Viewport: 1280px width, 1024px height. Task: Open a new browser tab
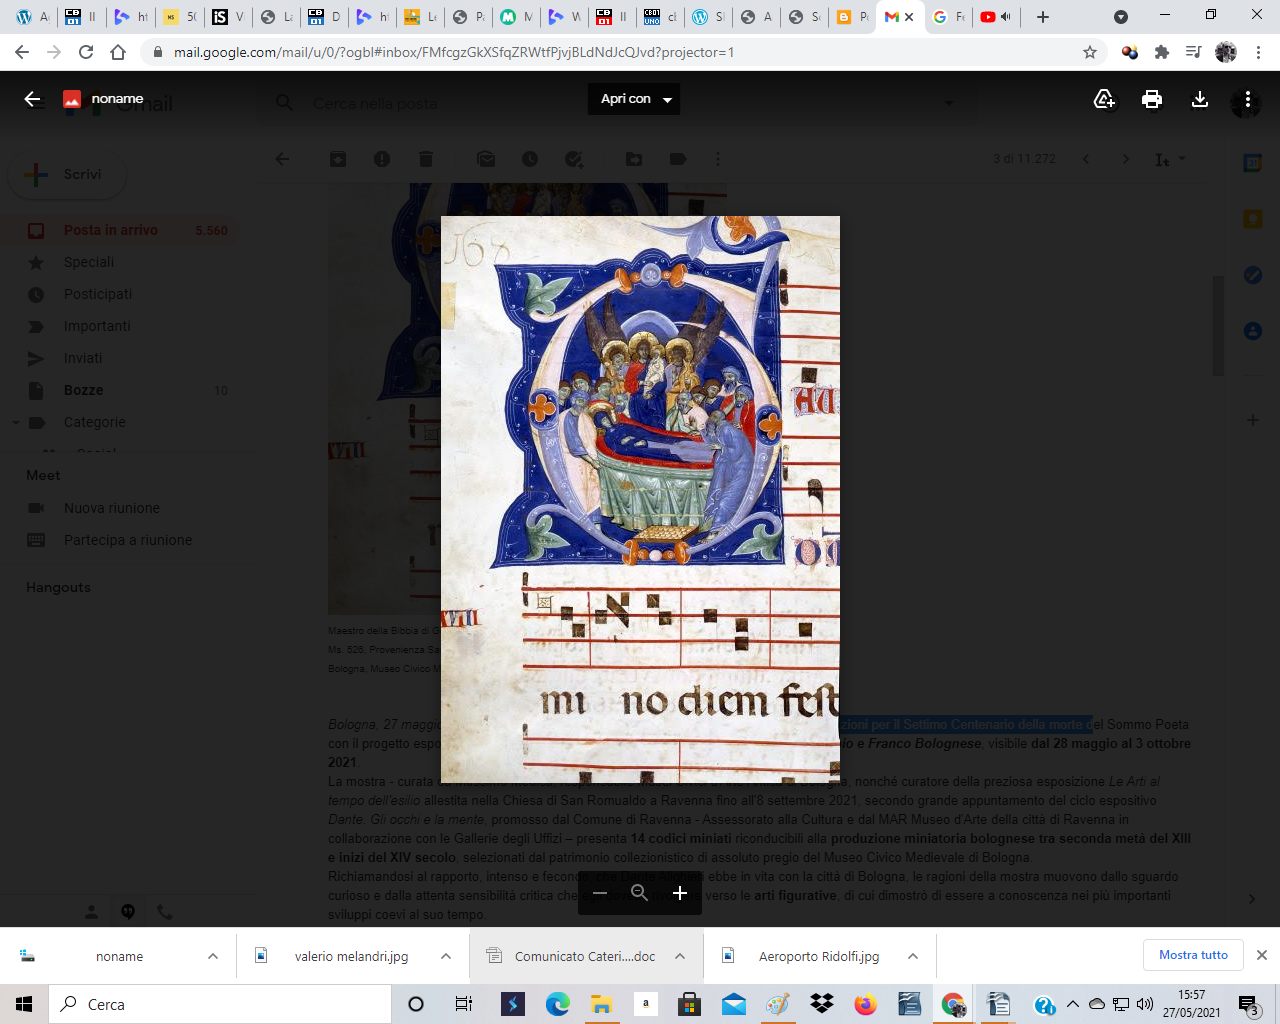[1043, 16]
